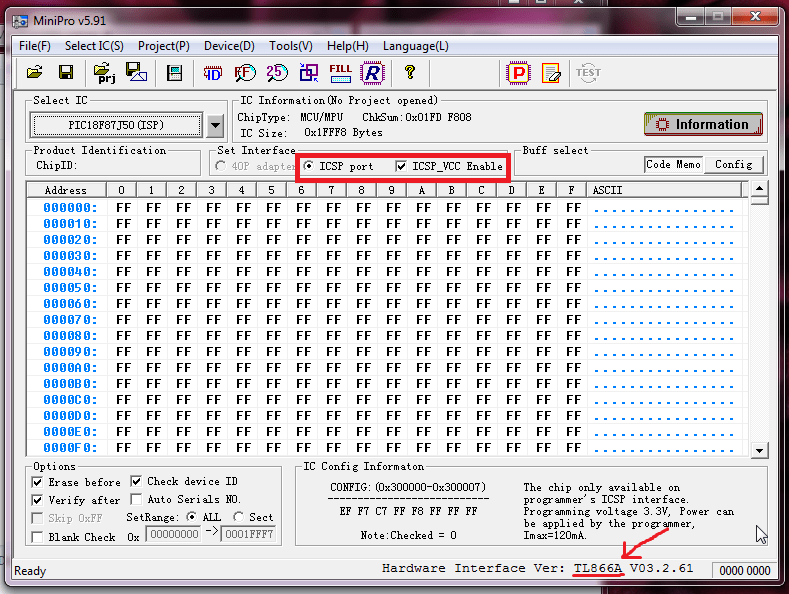The image size is (789, 594).
Task: Choose the Sect range radio button
Action: 238,517
